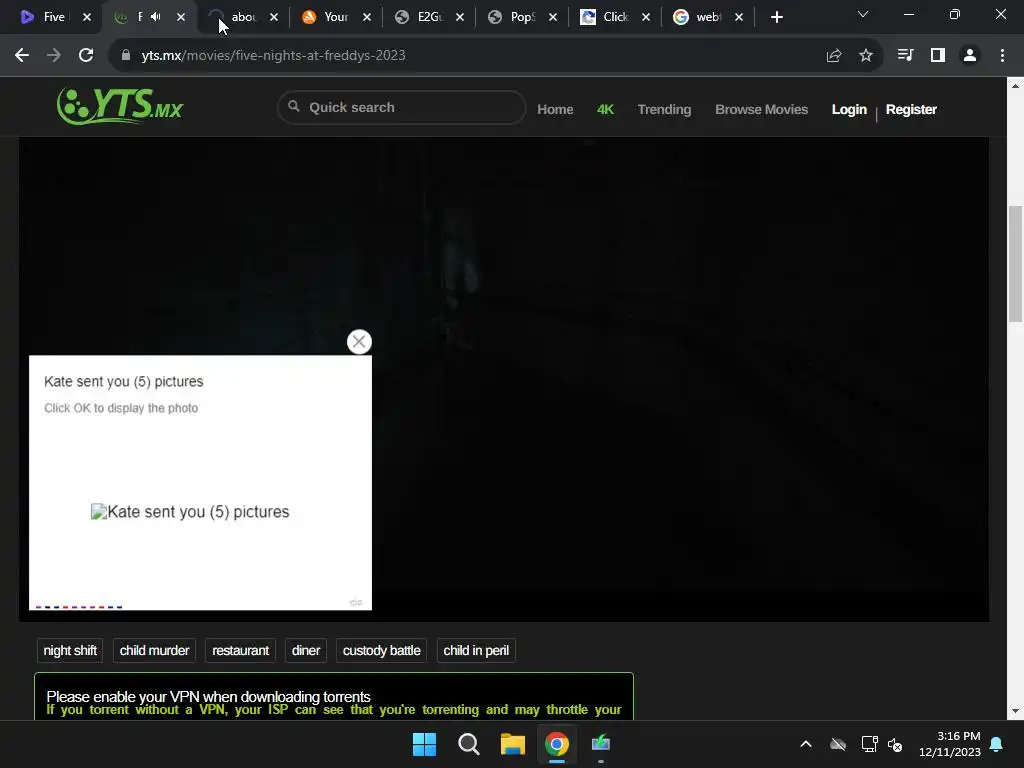Close the 'Your' tab
1024x768 pixels.
pos(367,18)
